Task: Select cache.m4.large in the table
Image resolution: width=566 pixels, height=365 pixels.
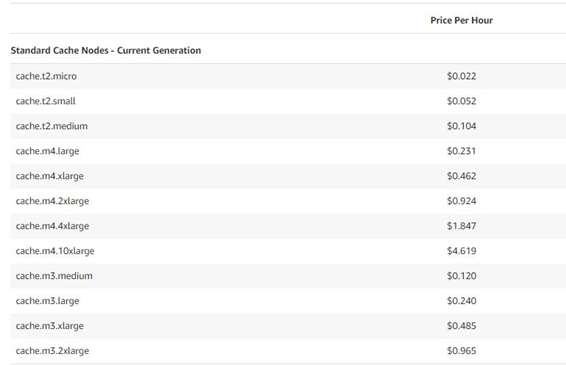Action: [x=47, y=151]
